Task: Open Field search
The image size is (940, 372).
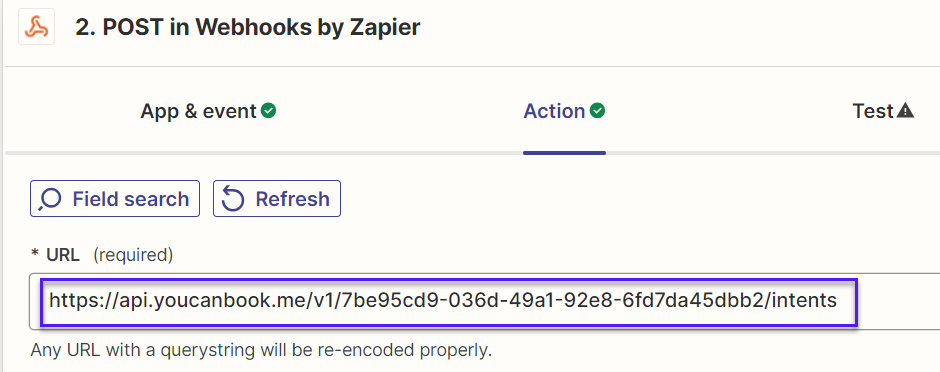Action: tap(115, 198)
